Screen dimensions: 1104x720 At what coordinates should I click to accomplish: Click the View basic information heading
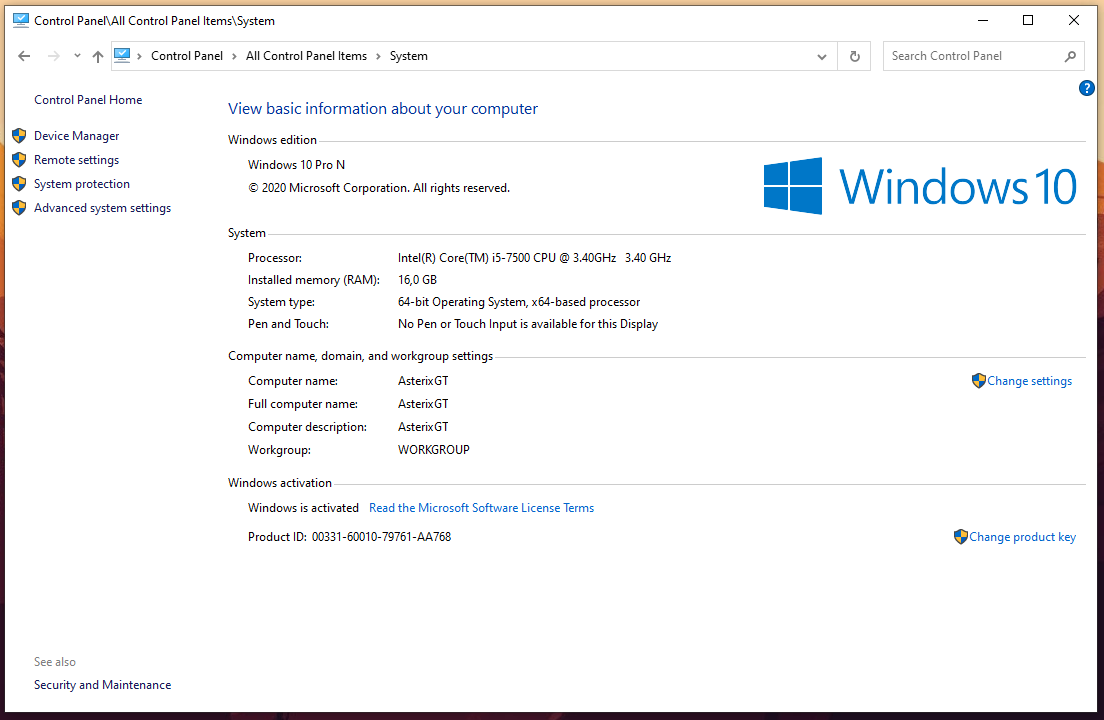pyautogui.click(x=383, y=109)
